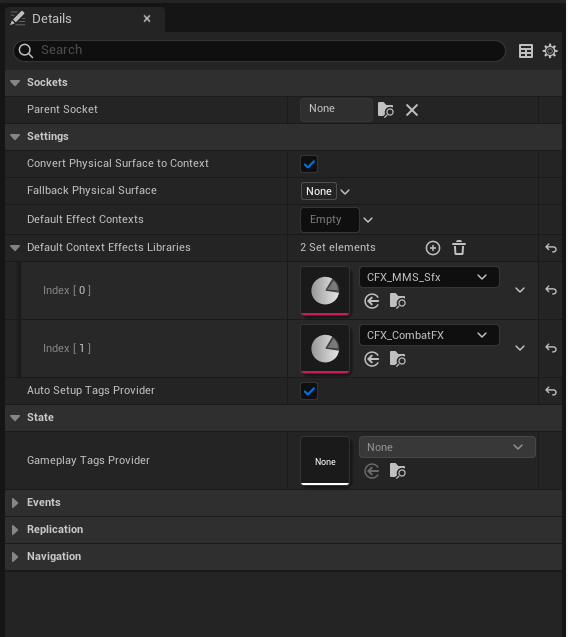This screenshot has width=568, height=637.
Task: Open Index 1 element options chevron
Action: 520,348
